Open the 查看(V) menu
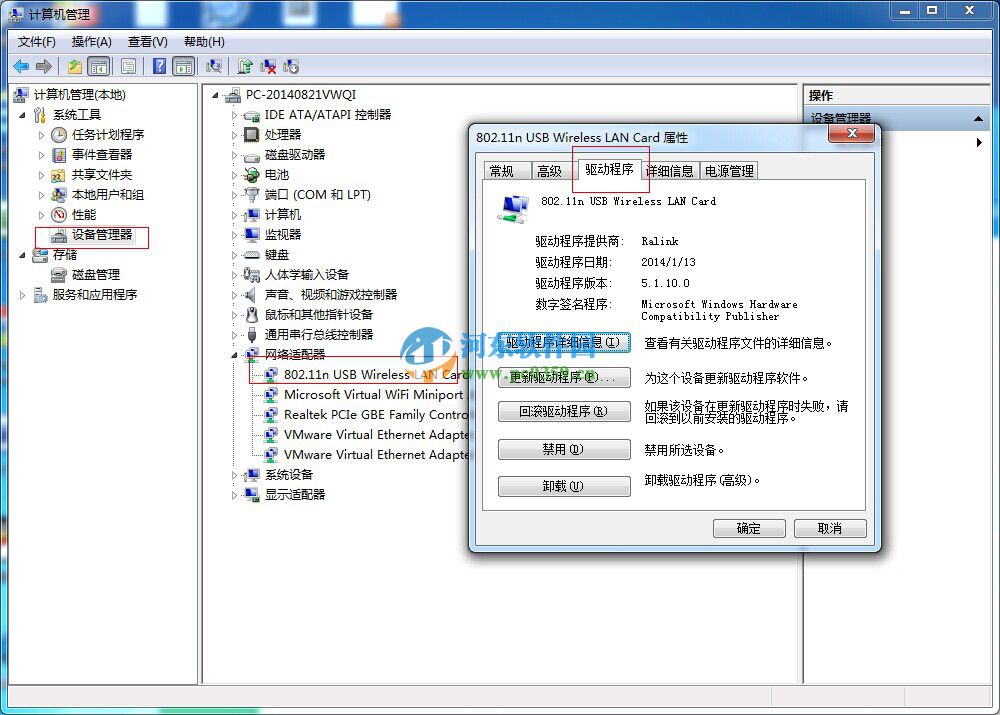This screenshot has height=715, width=1000. pyautogui.click(x=147, y=42)
